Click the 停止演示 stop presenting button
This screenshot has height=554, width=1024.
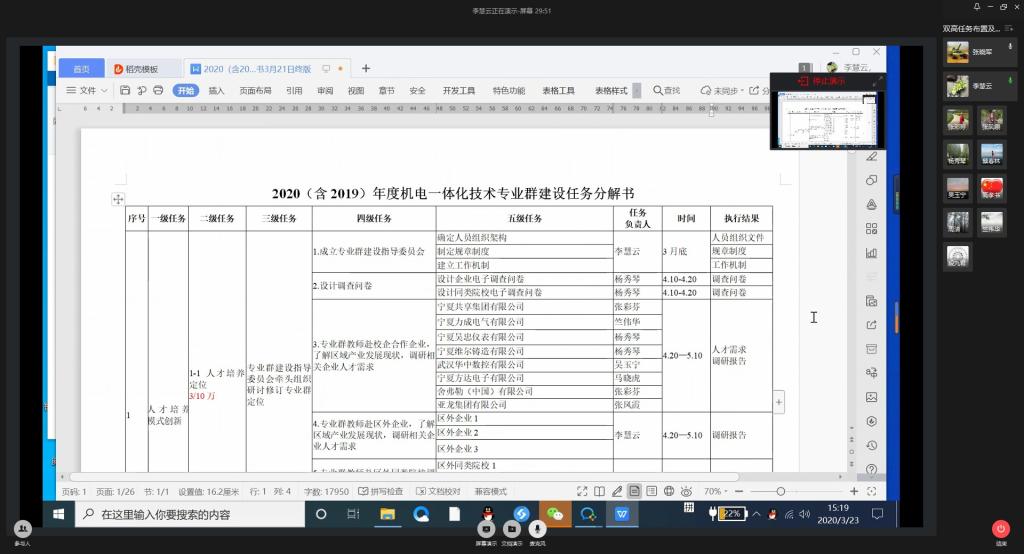pos(820,80)
